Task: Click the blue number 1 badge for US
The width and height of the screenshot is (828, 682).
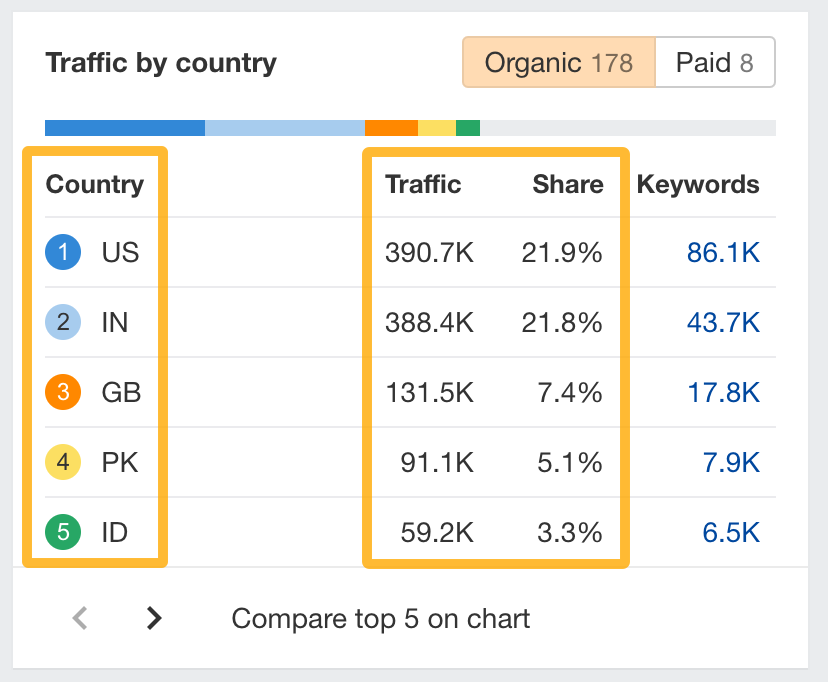Action: pyautogui.click(x=63, y=252)
